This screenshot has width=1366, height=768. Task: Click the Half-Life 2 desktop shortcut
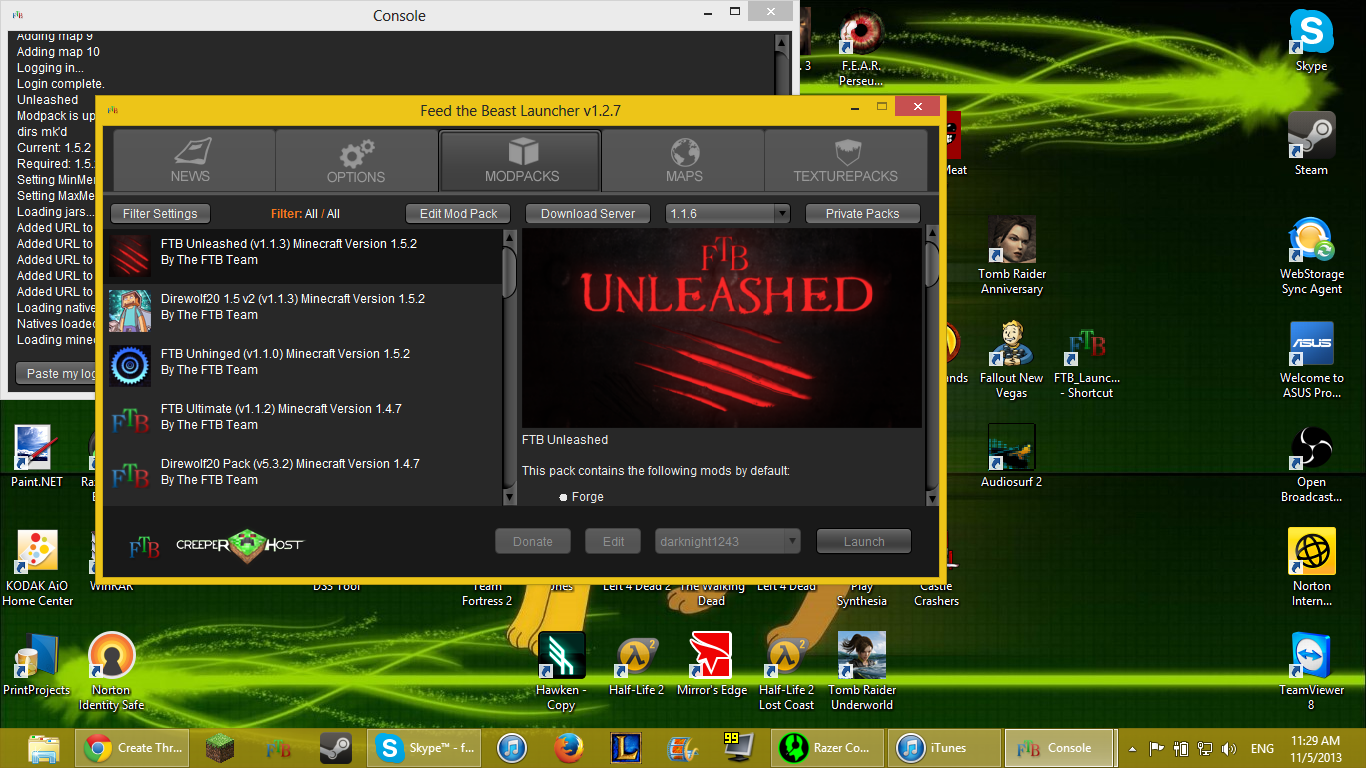[637, 665]
